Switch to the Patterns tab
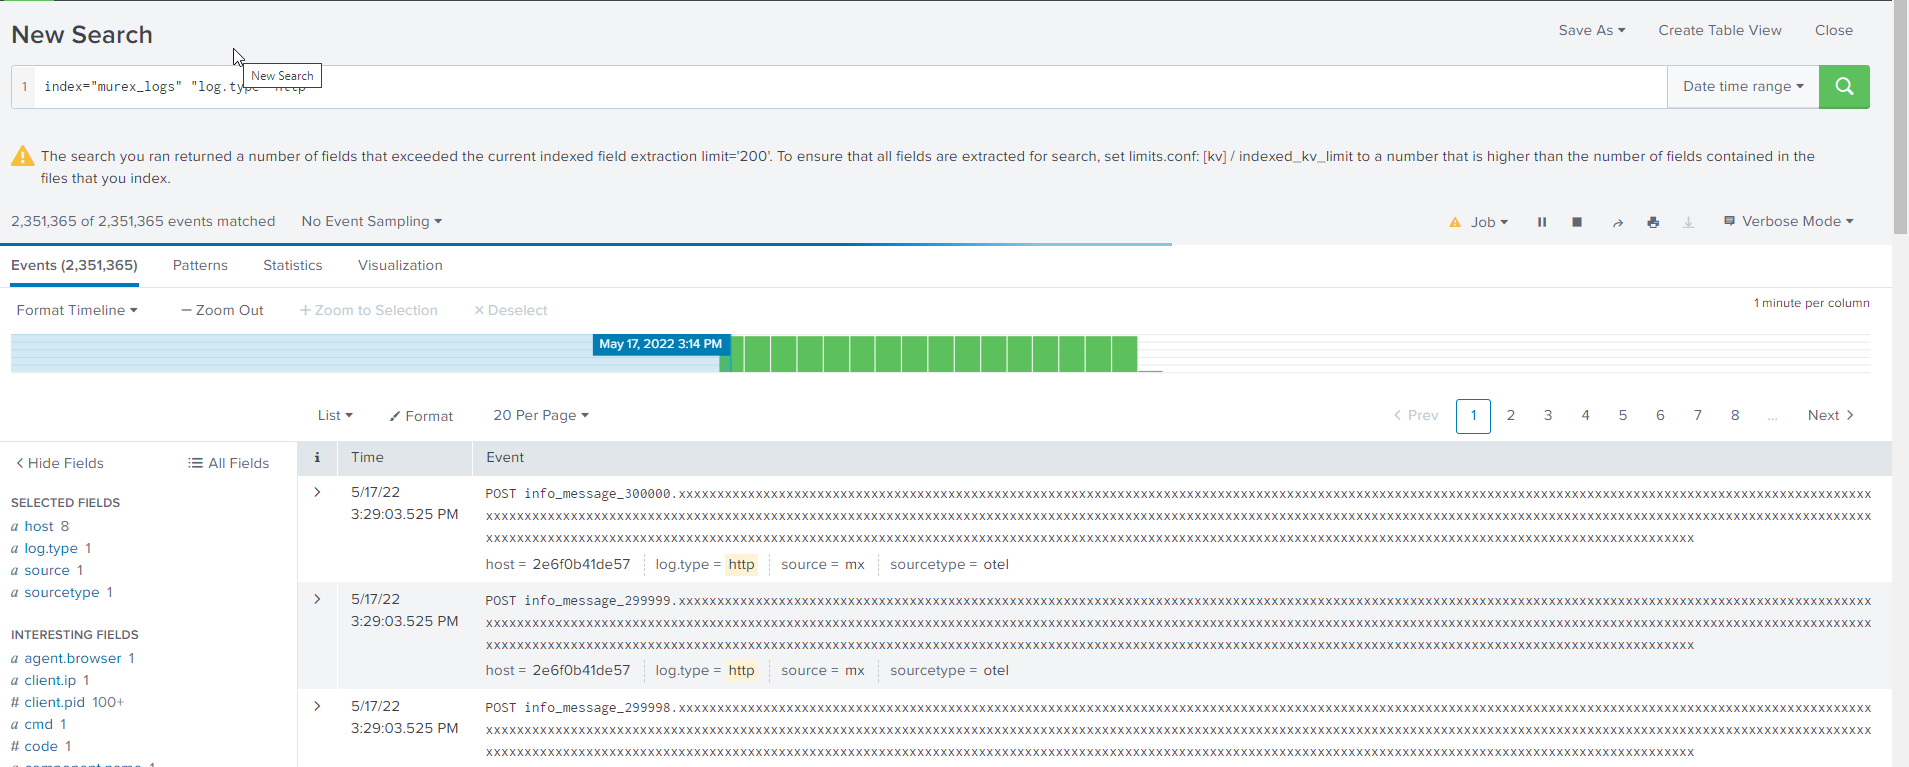The image size is (1909, 767). (200, 265)
